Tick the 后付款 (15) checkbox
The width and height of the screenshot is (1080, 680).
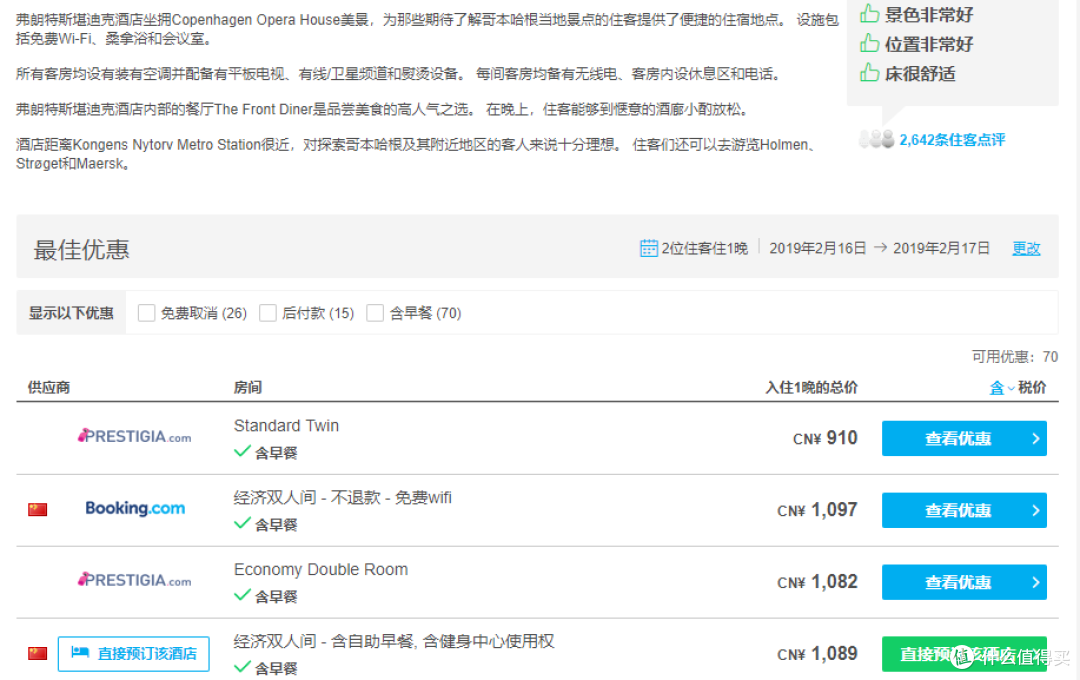pyautogui.click(x=268, y=313)
